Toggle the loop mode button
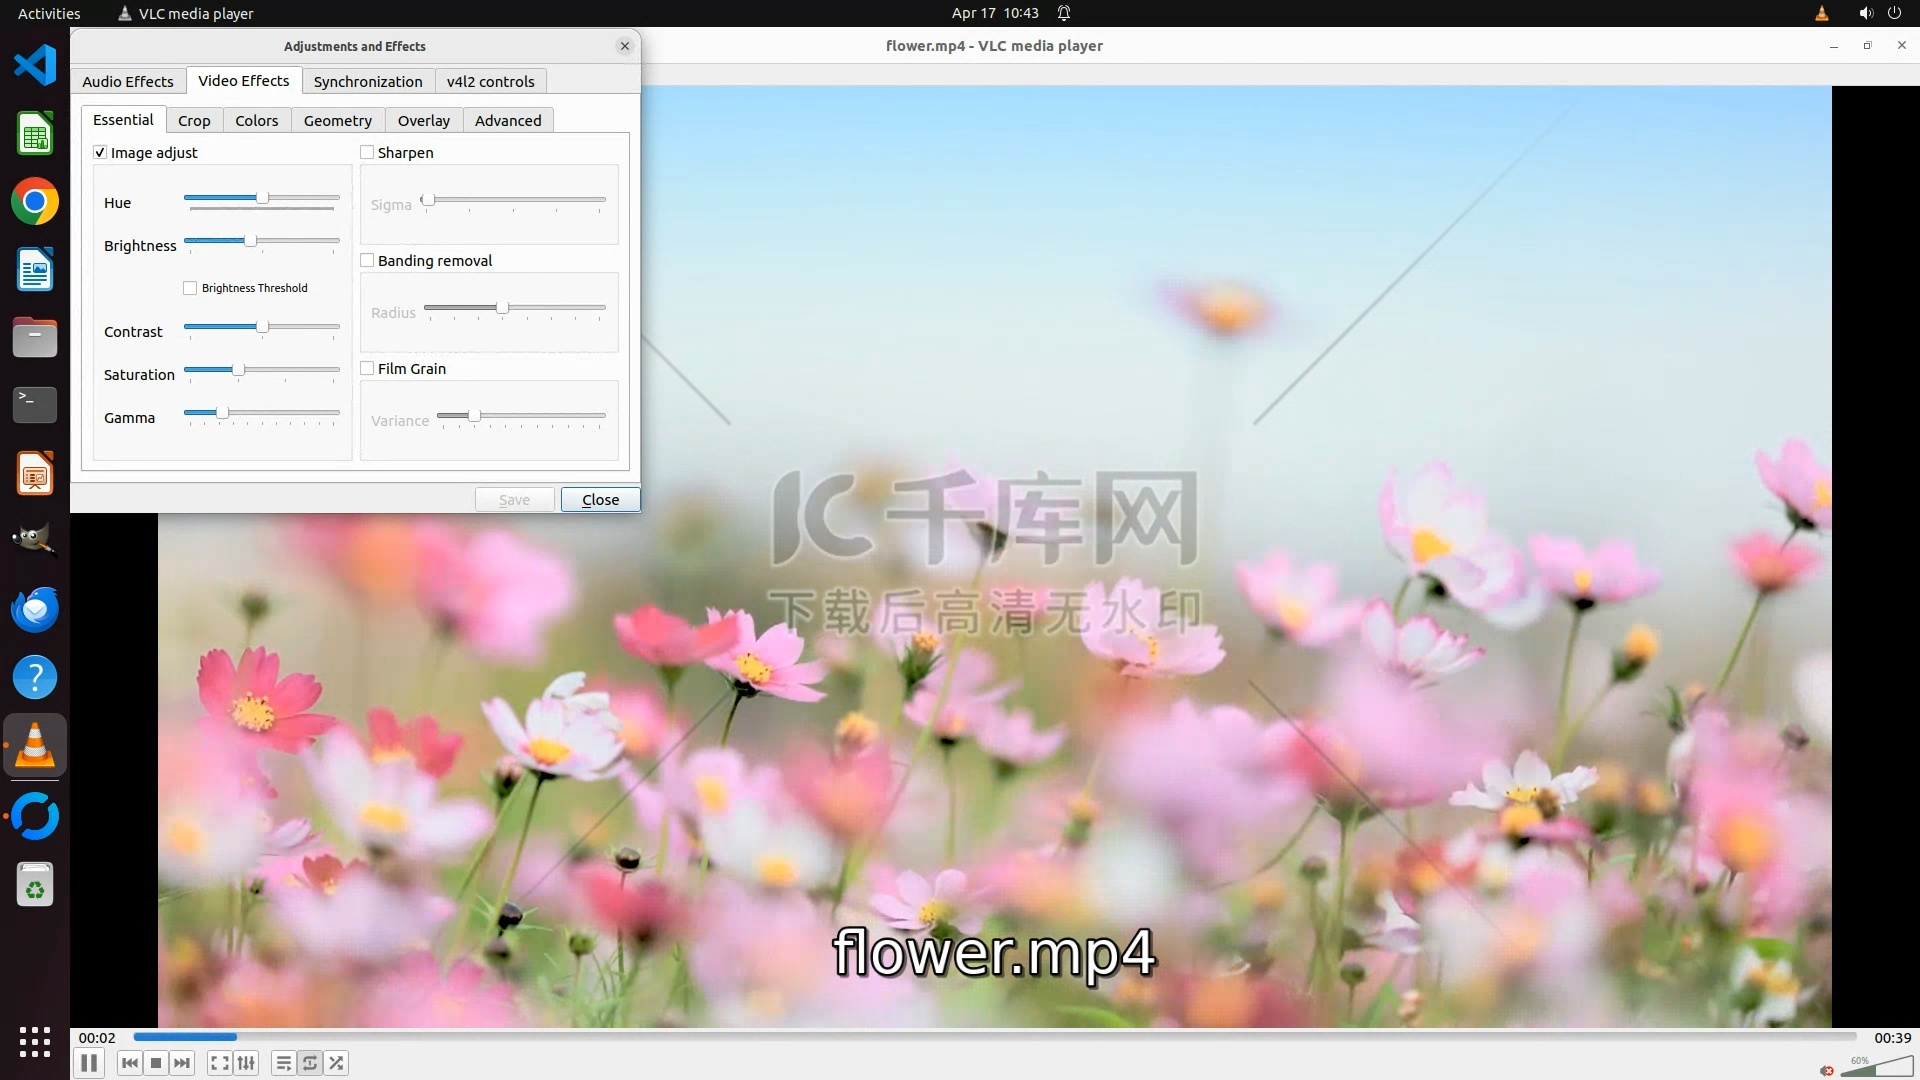 (x=310, y=1063)
